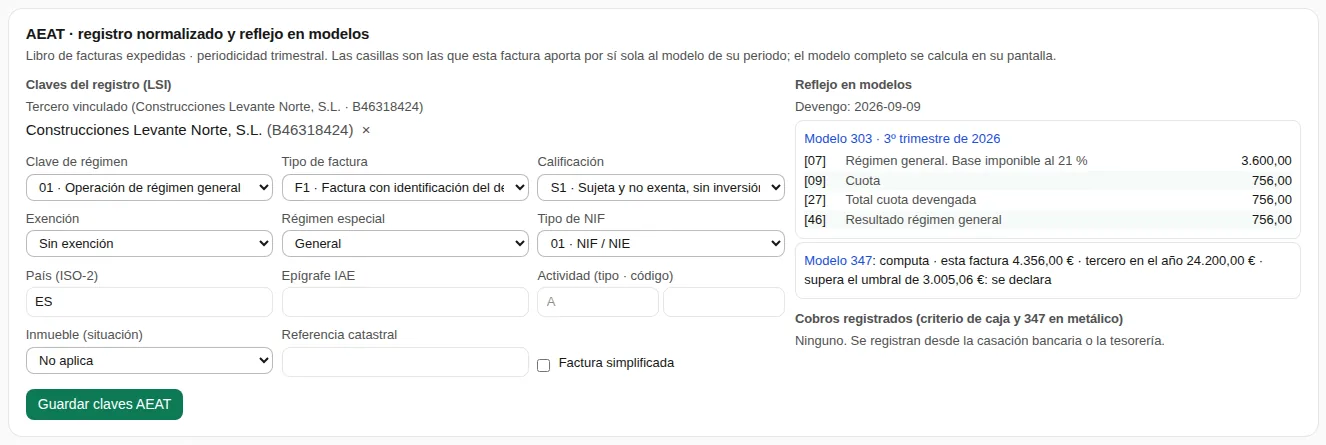Open the Calificación dropdown
This screenshot has width=1326, height=445.
pos(661,187)
